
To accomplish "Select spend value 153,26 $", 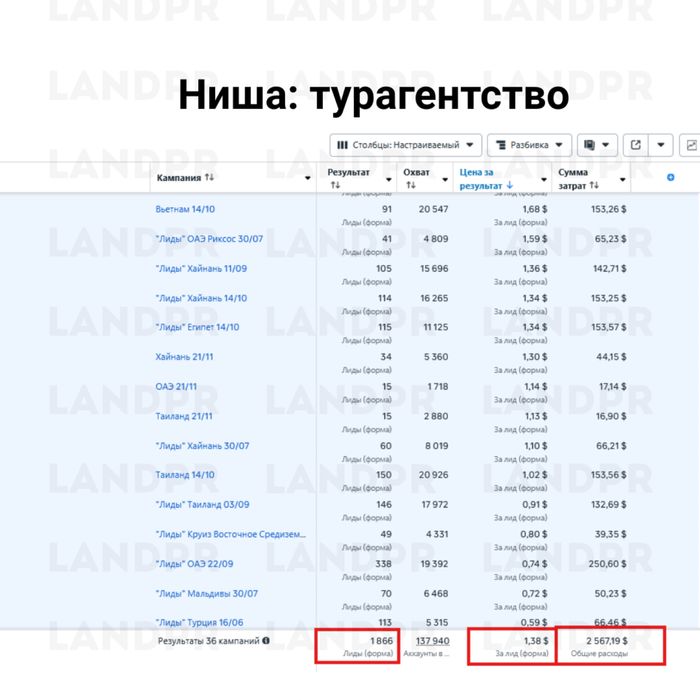I will (609, 209).
